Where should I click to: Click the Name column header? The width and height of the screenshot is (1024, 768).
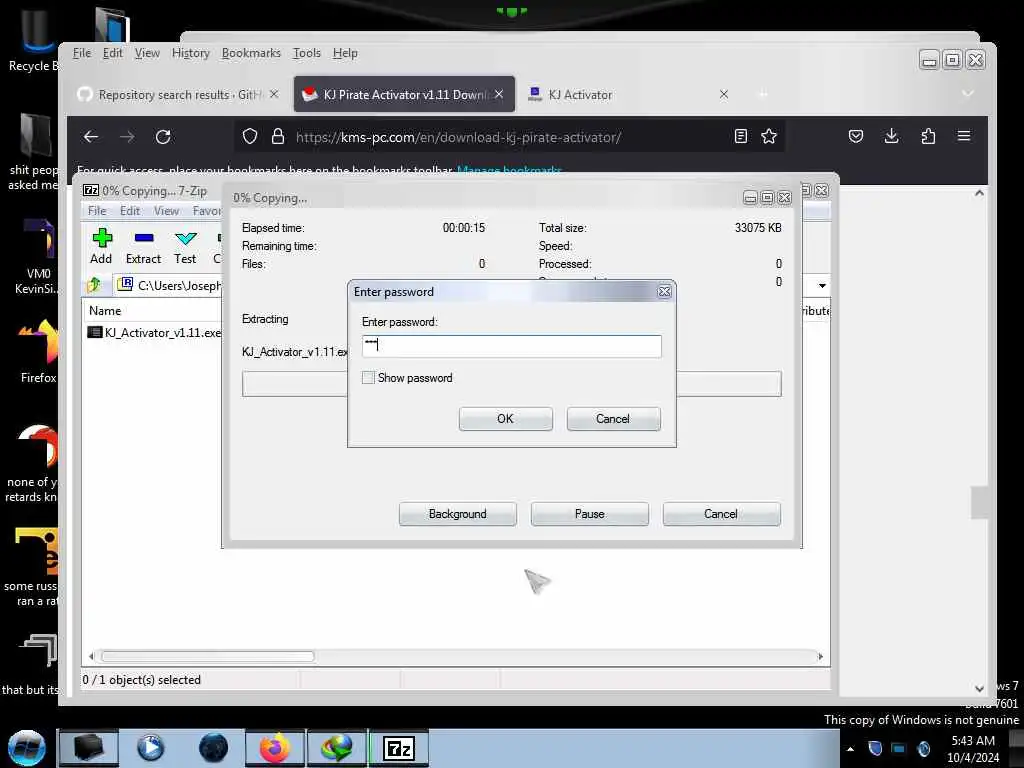[x=104, y=311]
